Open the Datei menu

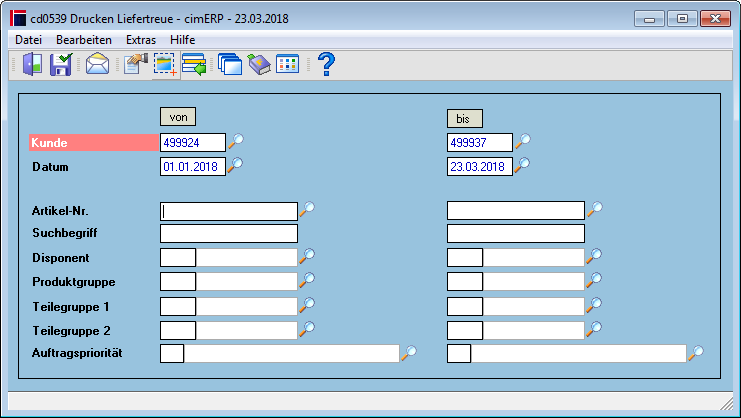[28, 40]
